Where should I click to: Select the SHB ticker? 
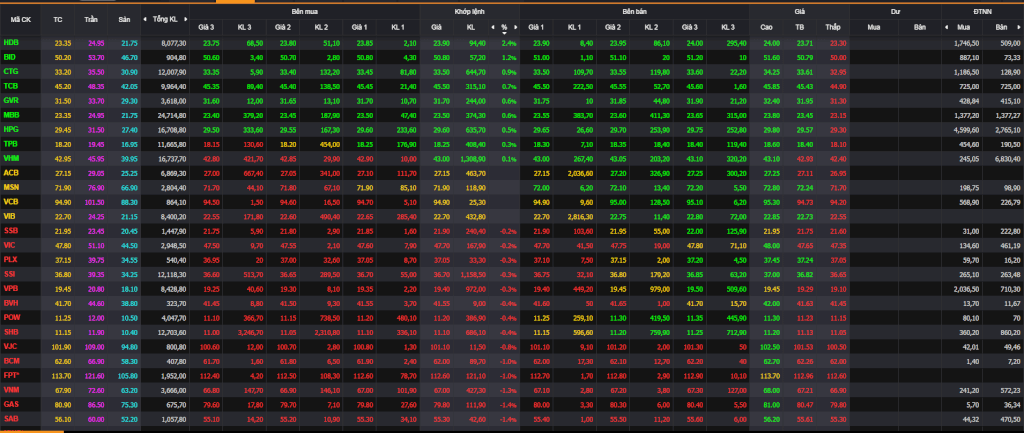coord(11,331)
